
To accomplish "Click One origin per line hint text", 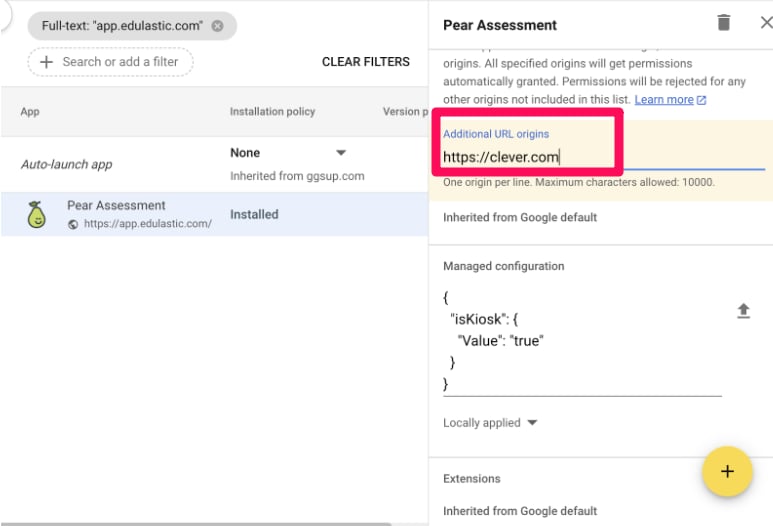I will point(579,182).
